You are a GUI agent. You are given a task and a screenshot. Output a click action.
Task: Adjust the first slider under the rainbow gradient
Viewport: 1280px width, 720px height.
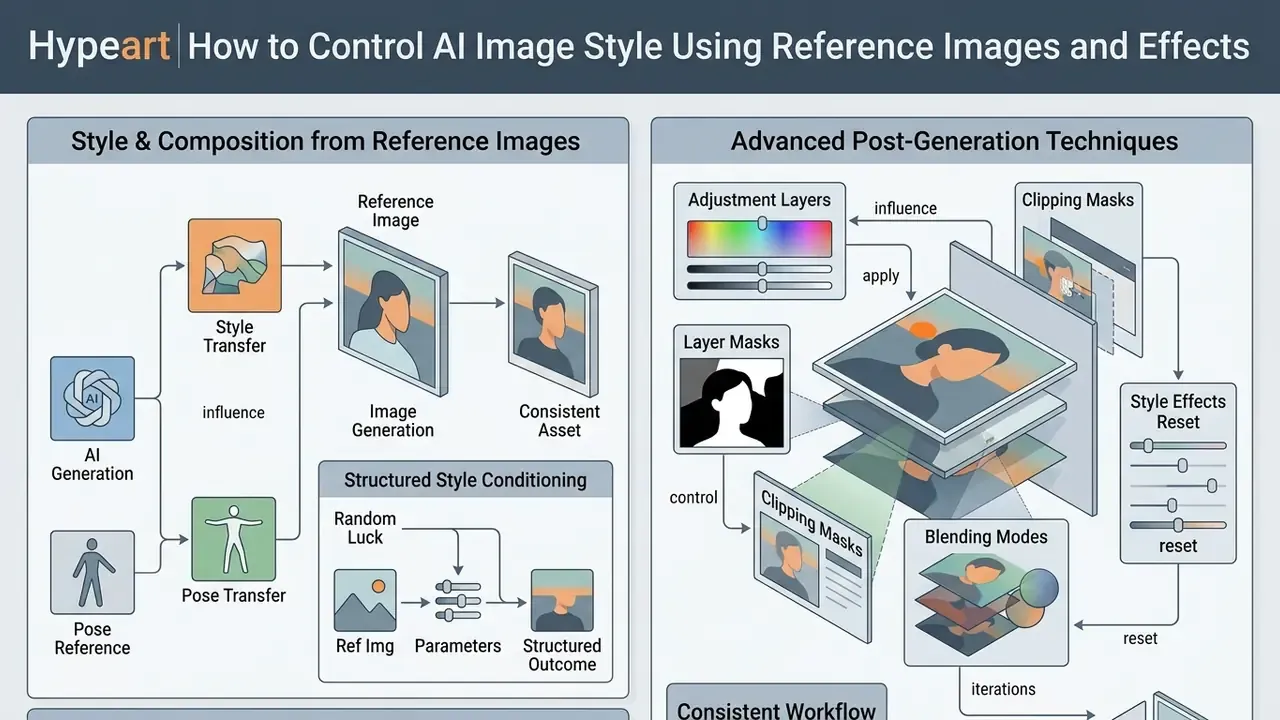pyautogui.click(x=759, y=269)
